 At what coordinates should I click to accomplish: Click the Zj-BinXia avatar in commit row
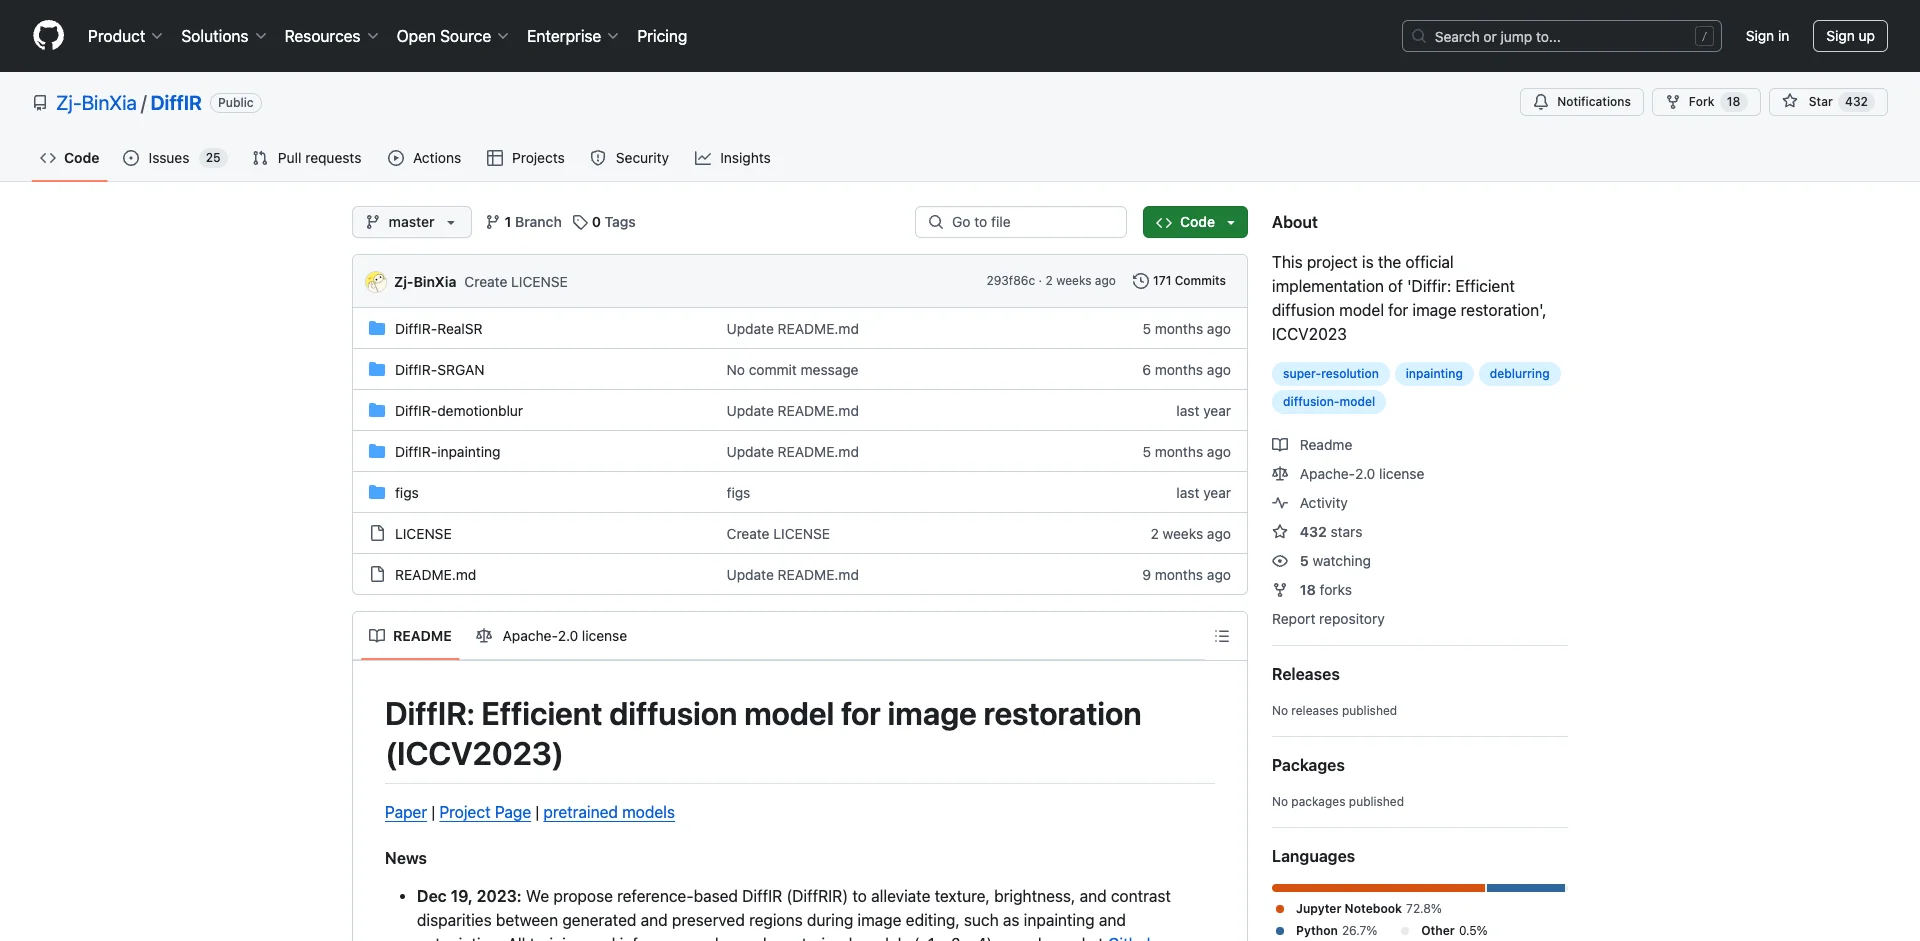pos(376,282)
